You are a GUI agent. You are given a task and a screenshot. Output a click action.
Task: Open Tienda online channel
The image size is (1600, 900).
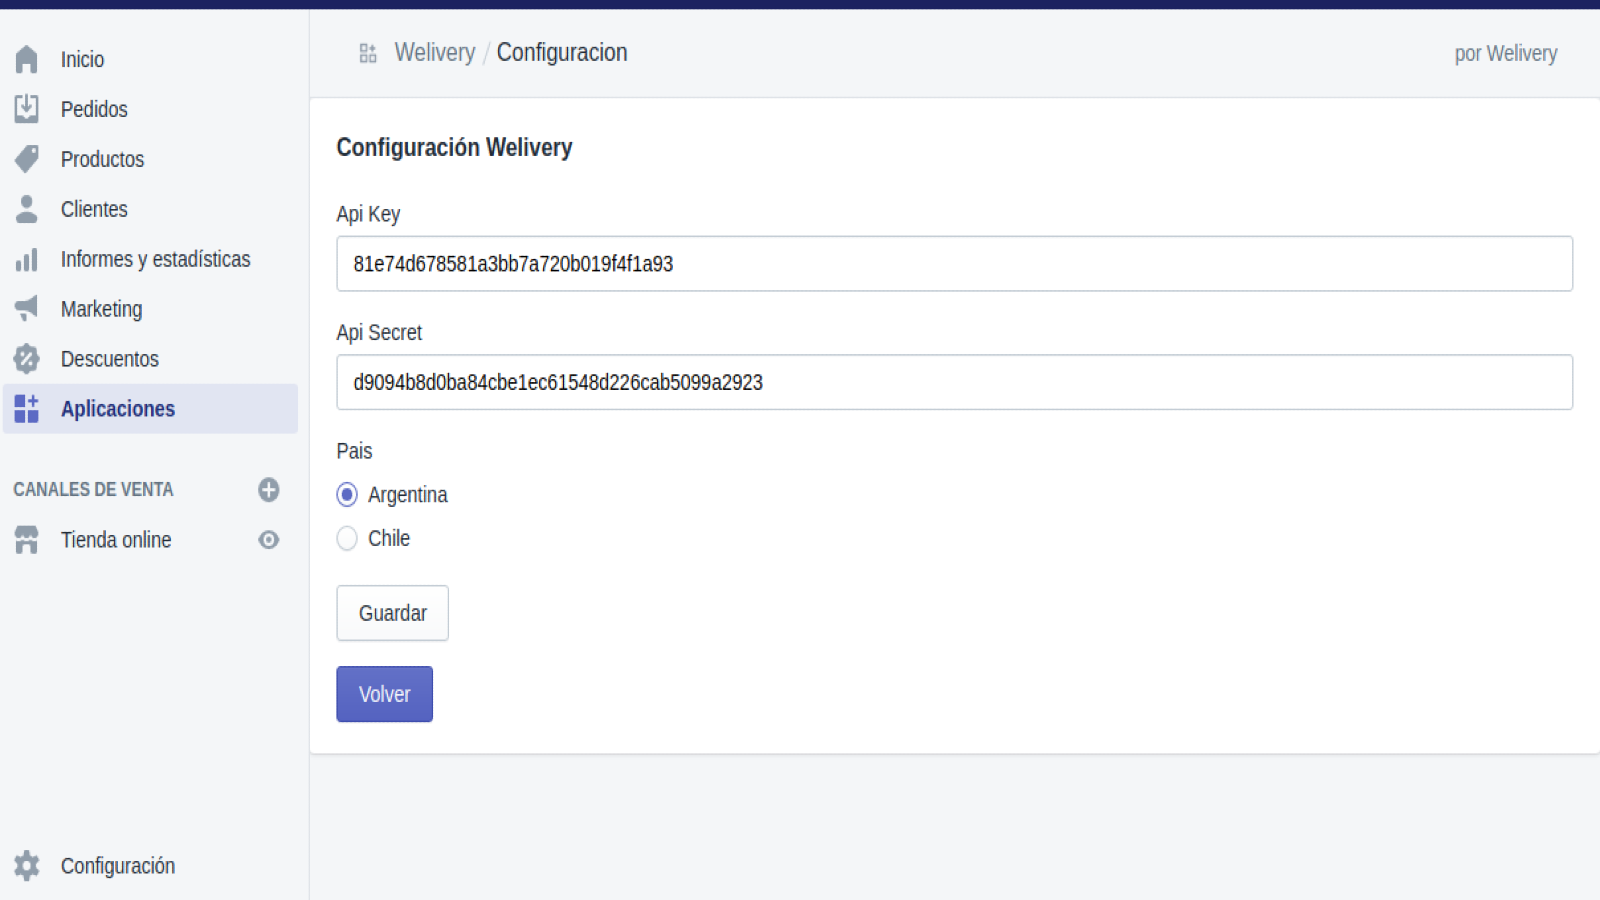[116, 539]
